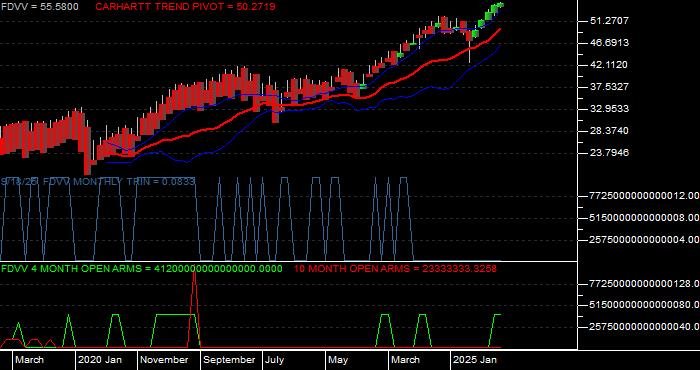Click the March date label before 2020 Jan
The width and height of the screenshot is (700, 370).
[x=29, y=360]
